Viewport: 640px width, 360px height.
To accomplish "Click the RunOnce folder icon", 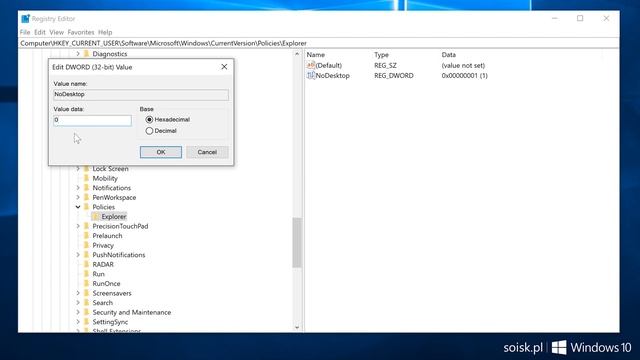I will point(87,284).
